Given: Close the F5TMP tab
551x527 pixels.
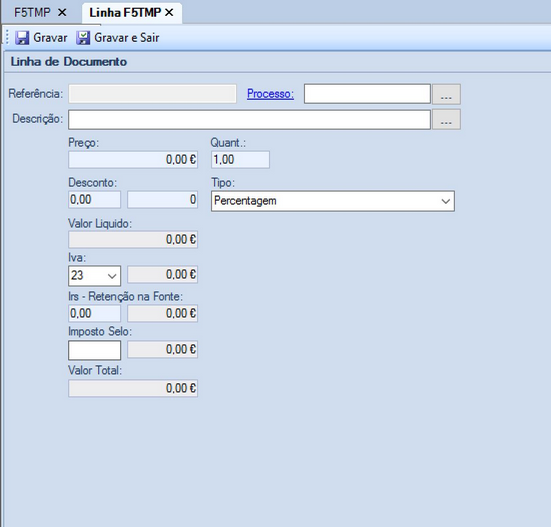Looking at the screenshot, I should pyautogui.click(x=62, y=13).
